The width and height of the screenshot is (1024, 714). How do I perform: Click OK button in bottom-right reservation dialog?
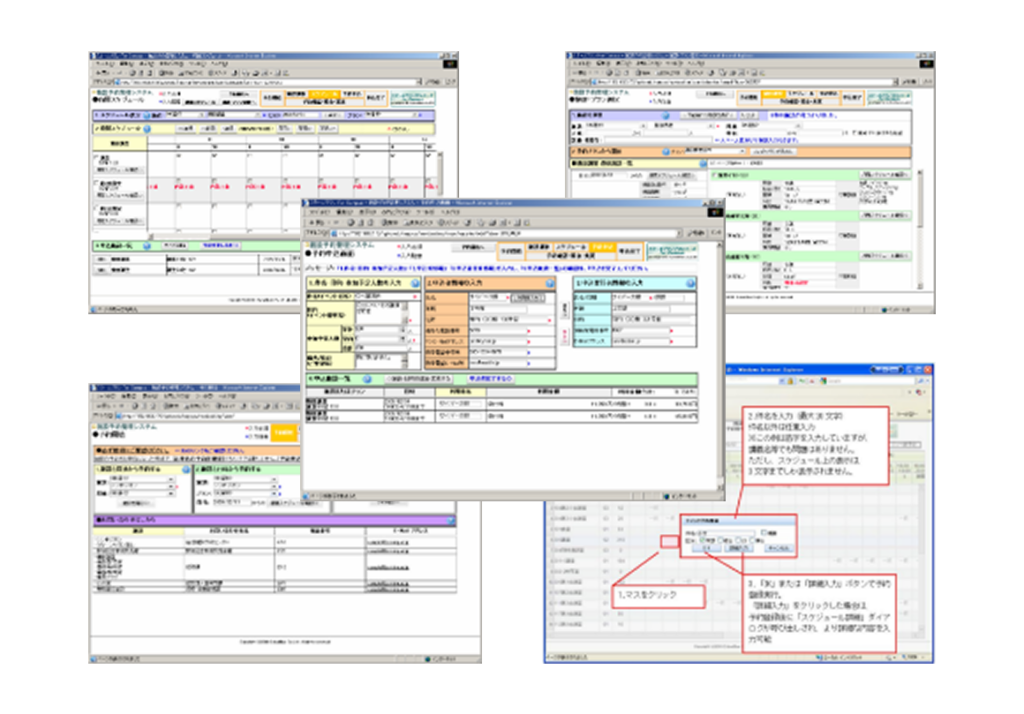(707, 549)
